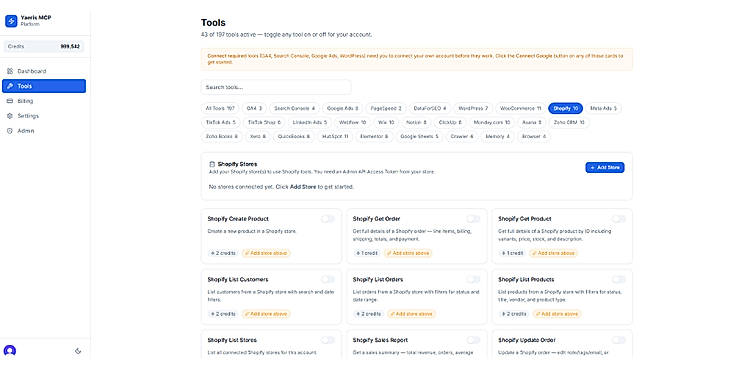Show ClickUp tools
The height and width of the screenshot is (368, 736).
coord(450,123)
